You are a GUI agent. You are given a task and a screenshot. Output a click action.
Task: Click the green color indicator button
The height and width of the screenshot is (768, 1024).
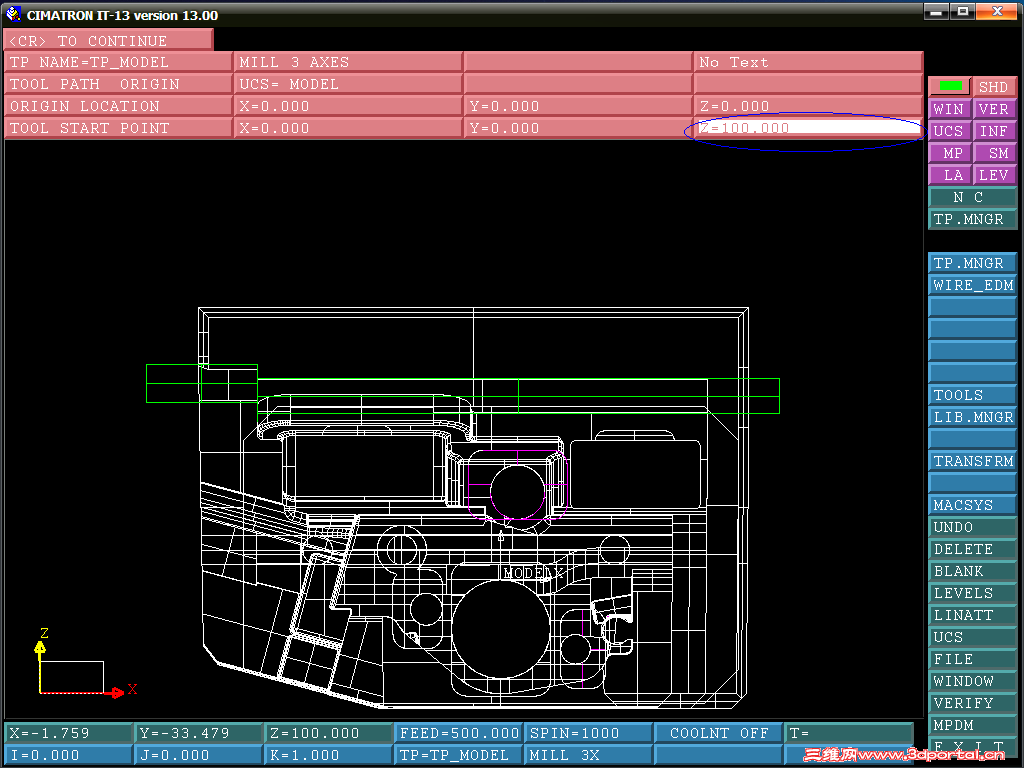tap(950, 87)
